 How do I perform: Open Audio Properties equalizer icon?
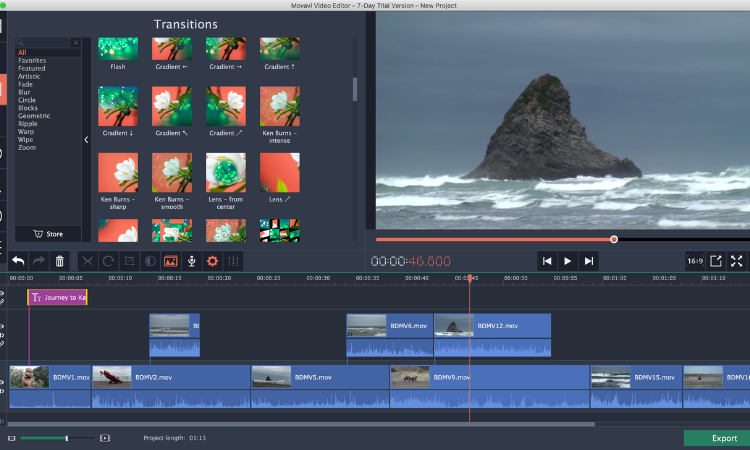pos(233,261)
